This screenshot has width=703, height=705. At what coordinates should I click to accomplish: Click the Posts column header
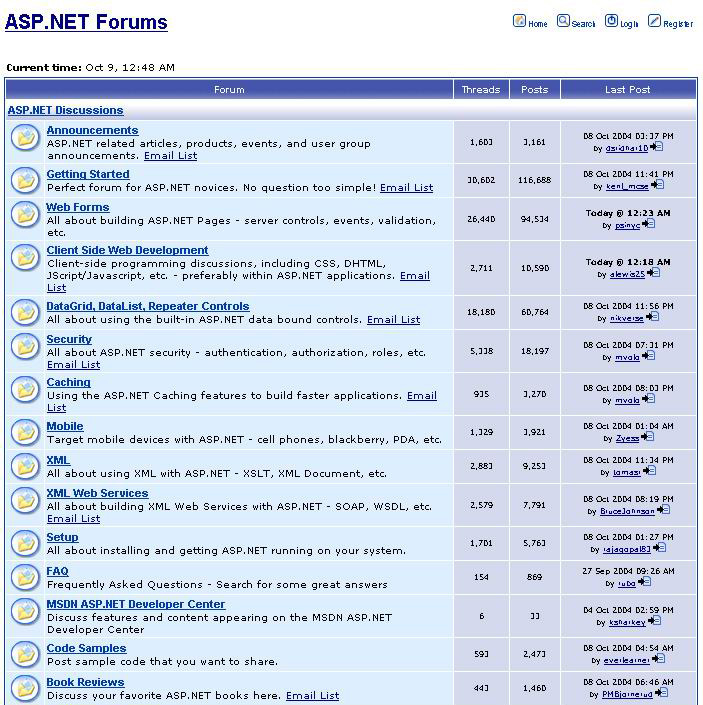534,89
